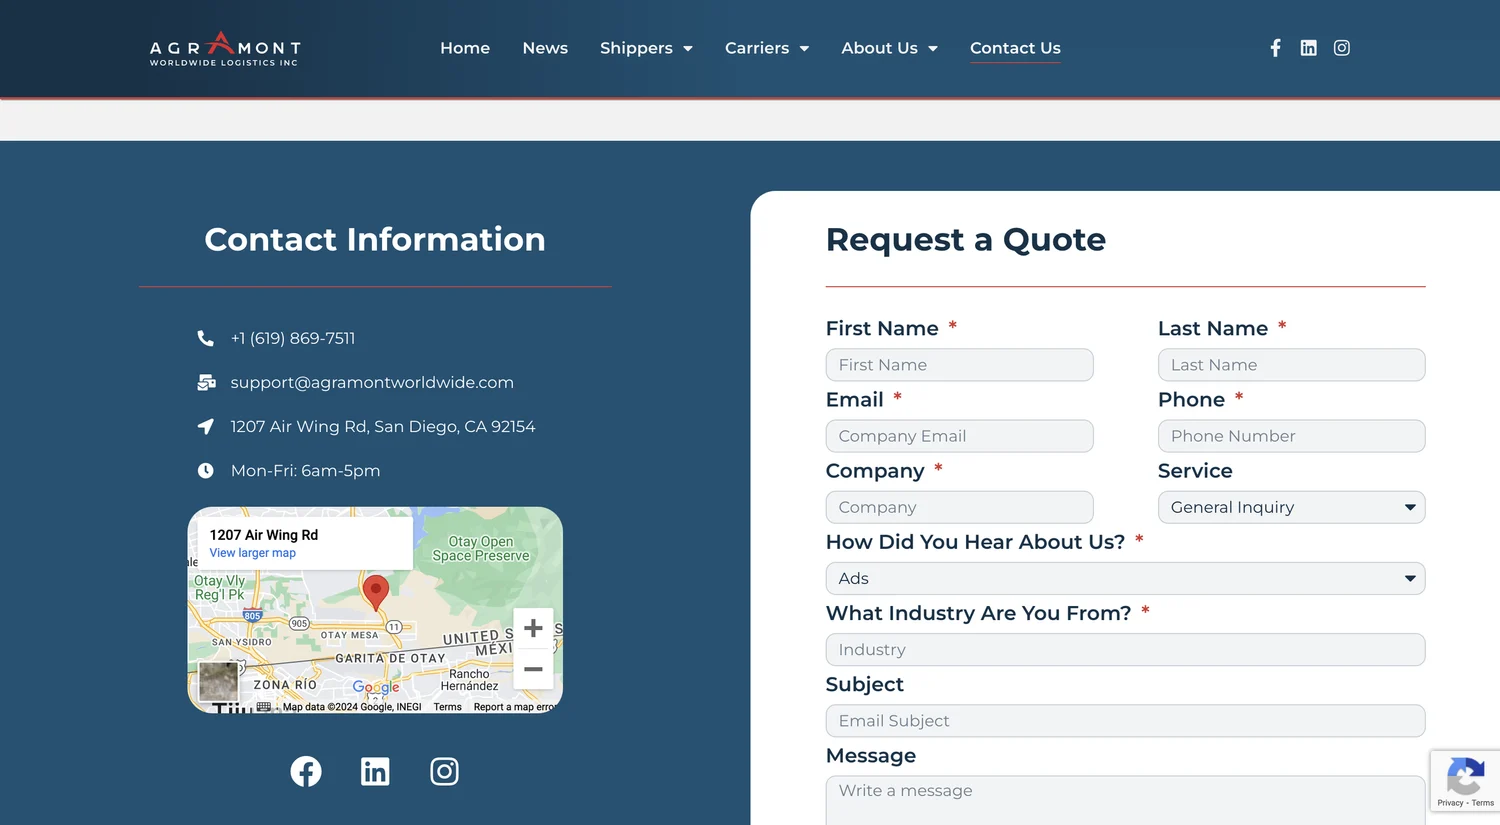Open Facebook from the header icons
The width and height of the screenshot is (1500, 825).
click(x=1275, y=48)
